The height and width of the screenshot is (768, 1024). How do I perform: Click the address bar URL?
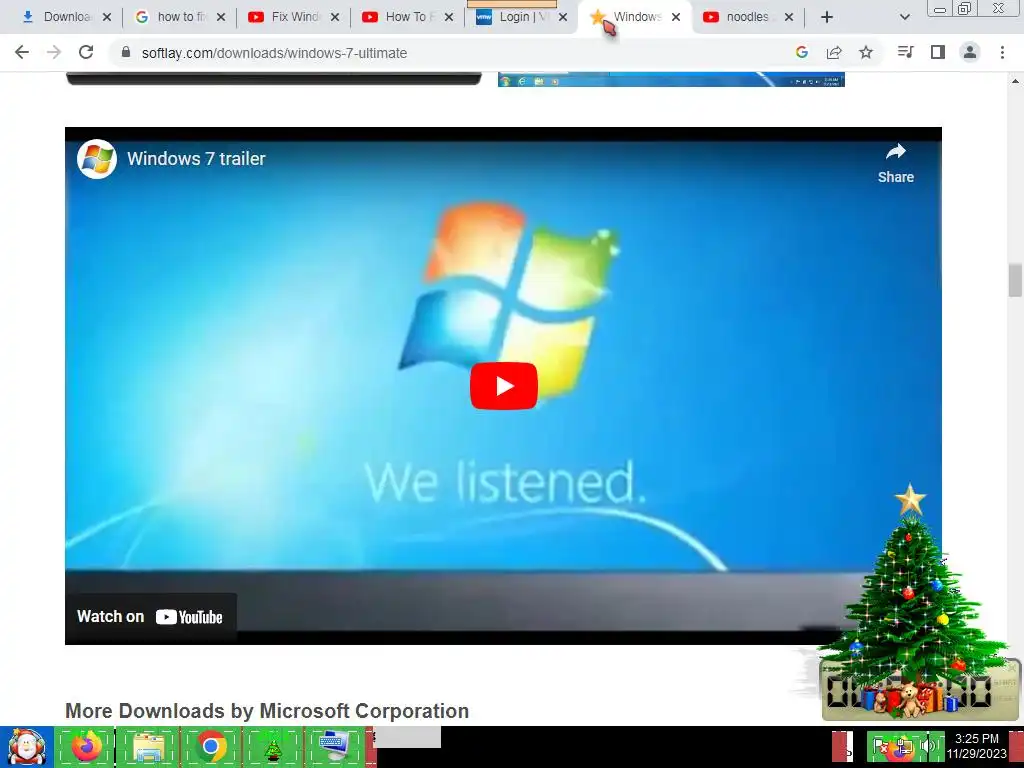point(274,53)
